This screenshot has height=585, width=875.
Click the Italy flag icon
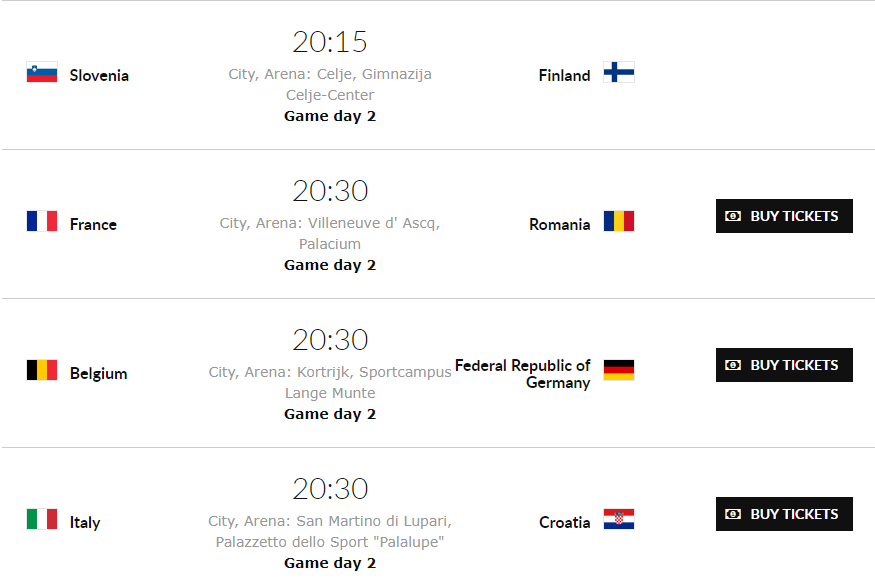pos(42,519)
